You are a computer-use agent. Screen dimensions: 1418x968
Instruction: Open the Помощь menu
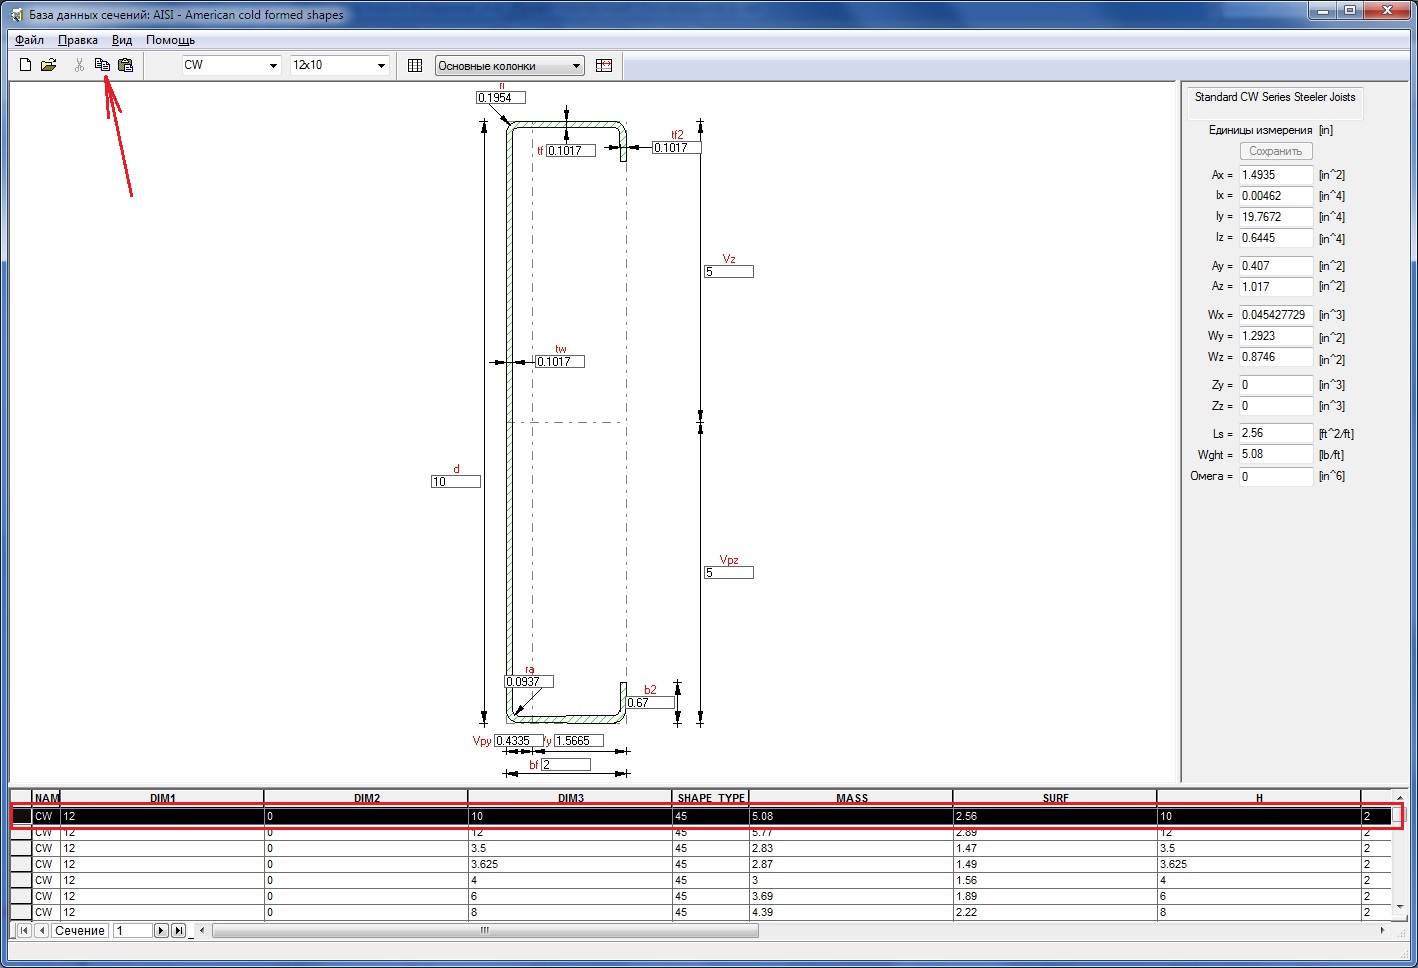tap(170, 40)
